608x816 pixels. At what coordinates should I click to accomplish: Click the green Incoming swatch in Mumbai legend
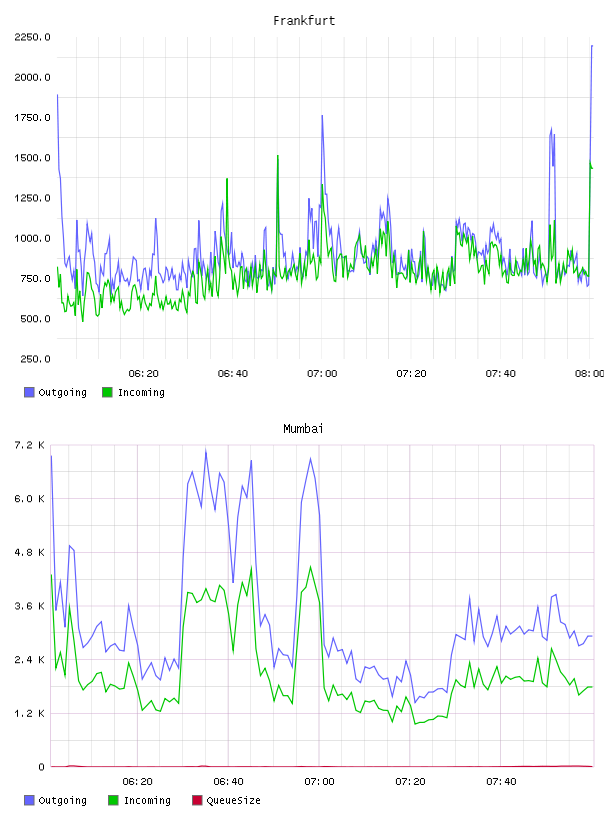pyautogui.click(x=113, y=800)
